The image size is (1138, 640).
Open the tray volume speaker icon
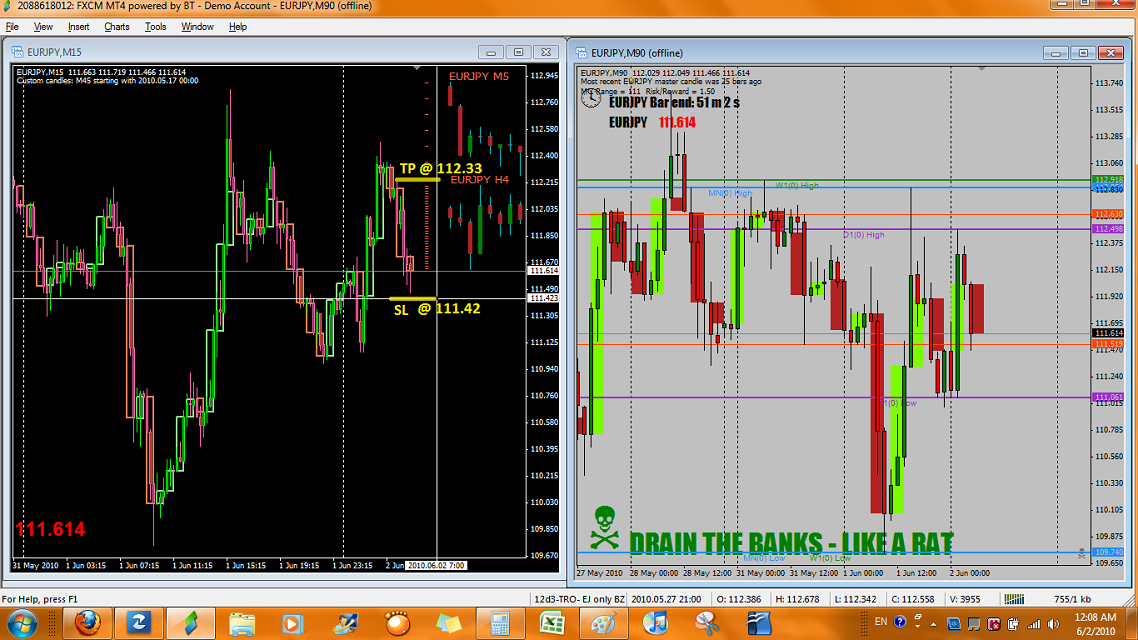pos(1052,624)
